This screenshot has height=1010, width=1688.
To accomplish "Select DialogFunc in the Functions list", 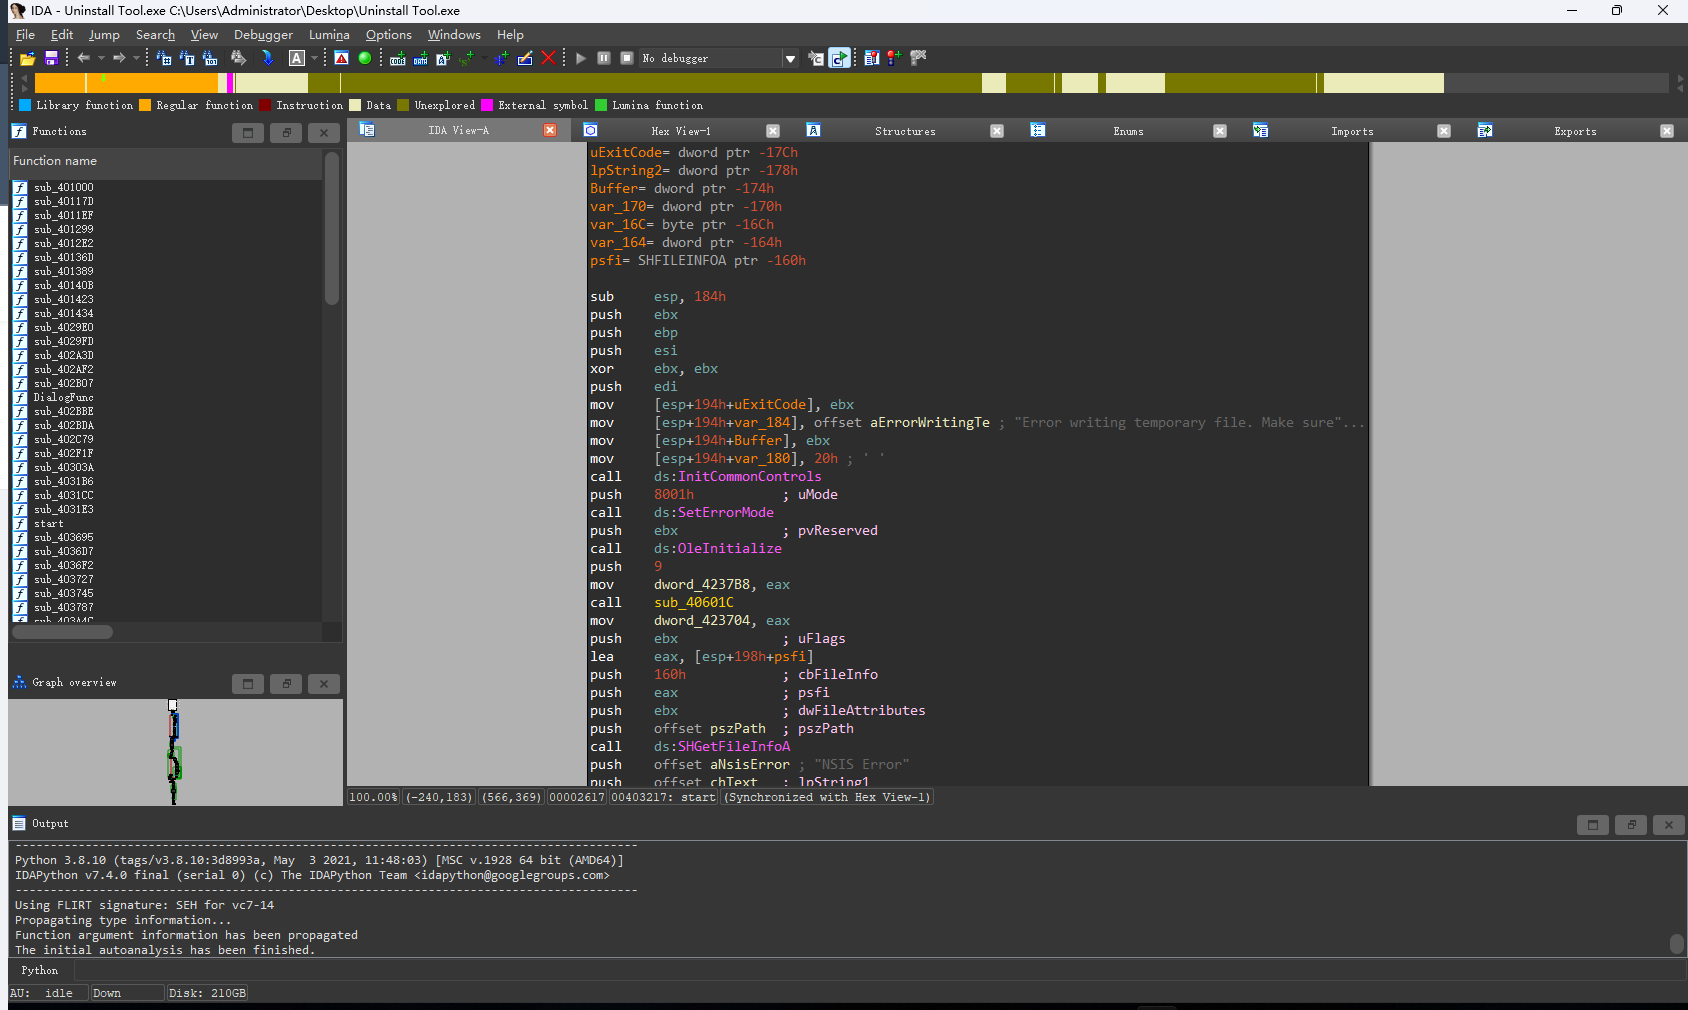I will pyautogui.click(x=63, y=398).
